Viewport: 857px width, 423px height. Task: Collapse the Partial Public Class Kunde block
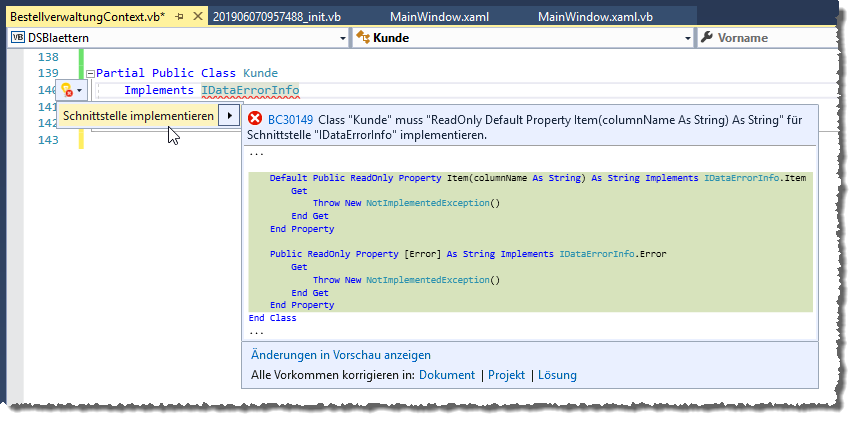90,74
